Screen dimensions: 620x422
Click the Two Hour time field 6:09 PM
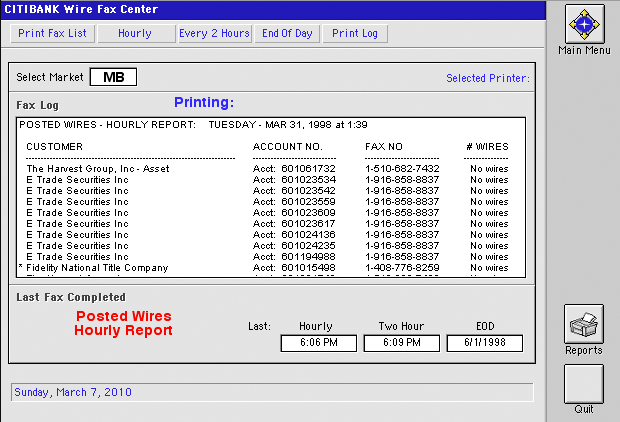point(402,343)
